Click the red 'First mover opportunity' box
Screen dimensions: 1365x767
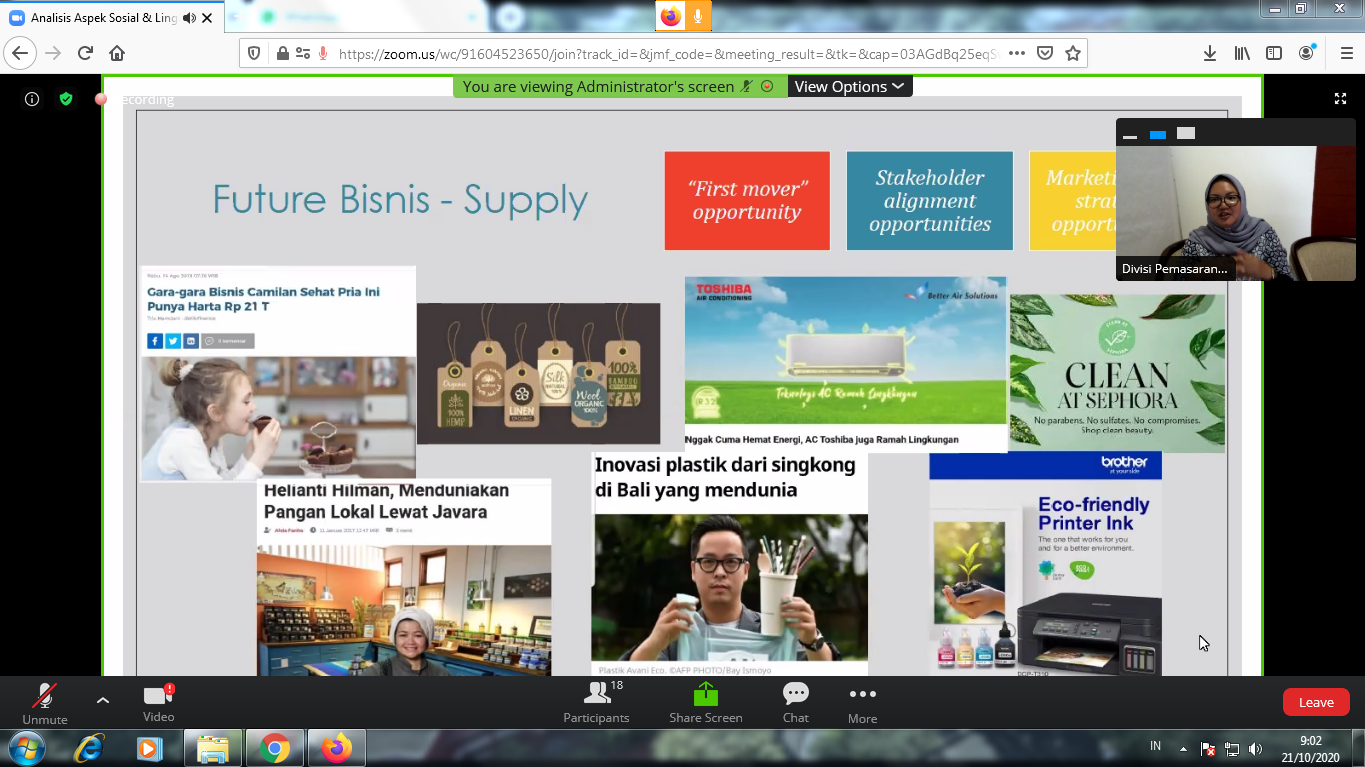point(747,200)
